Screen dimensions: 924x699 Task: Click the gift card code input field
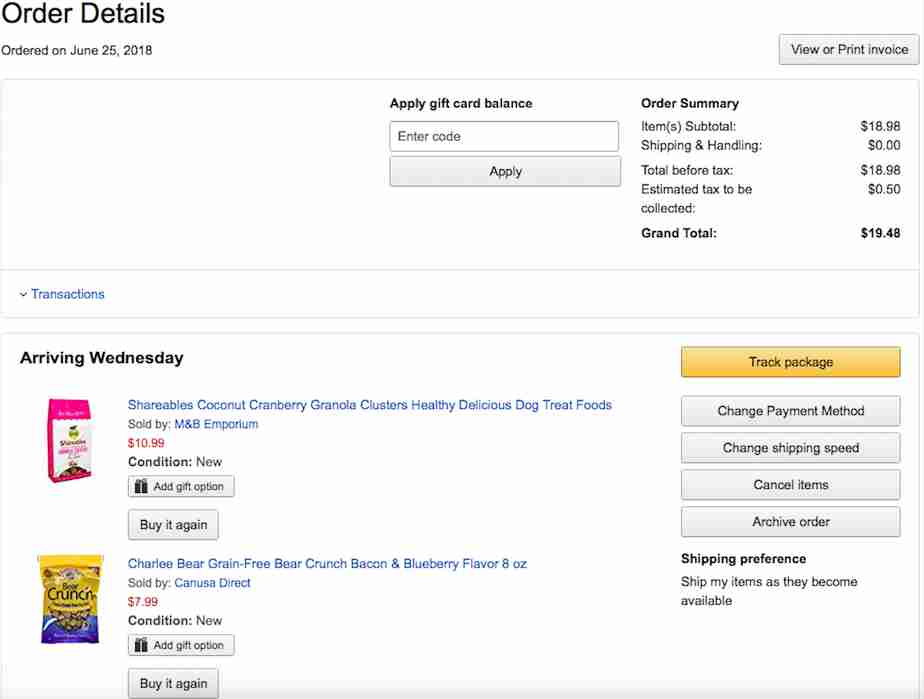[504, 136]
